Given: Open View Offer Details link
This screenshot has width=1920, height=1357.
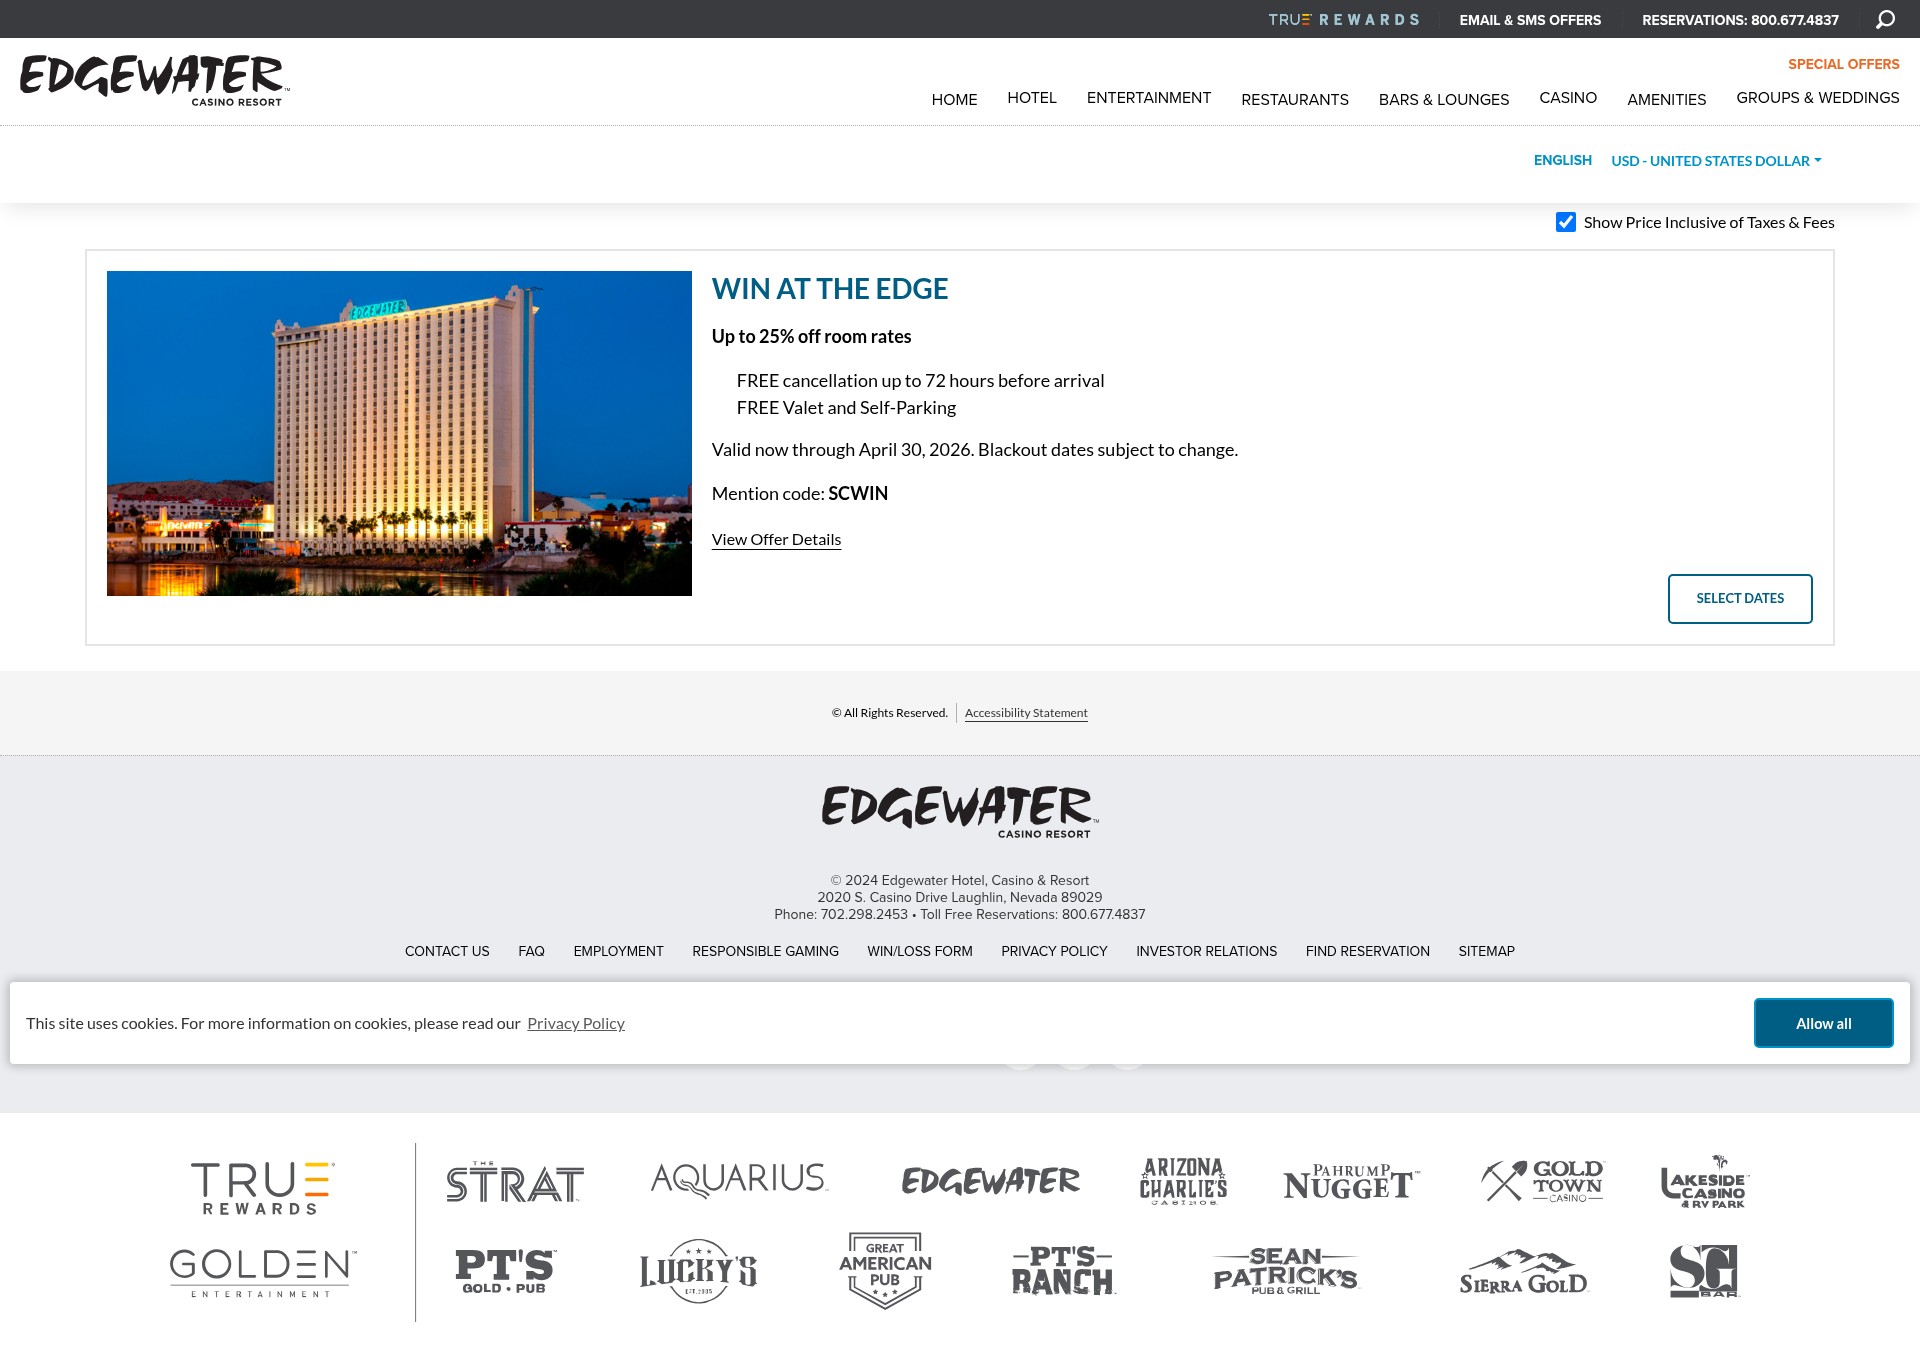Looking at the screenshot, I should (x=776, y=540).
